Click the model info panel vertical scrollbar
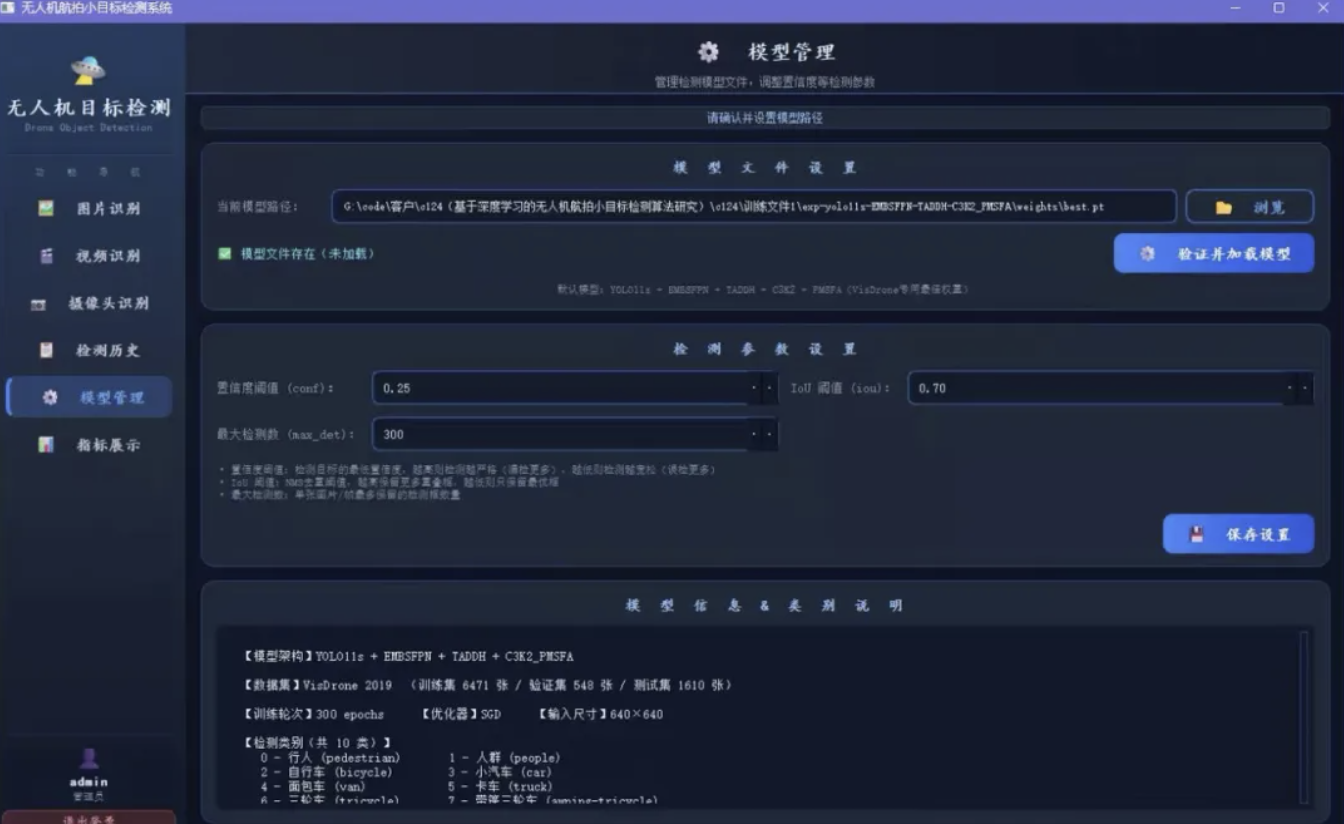The image size is (1344, 824). 1302,716
